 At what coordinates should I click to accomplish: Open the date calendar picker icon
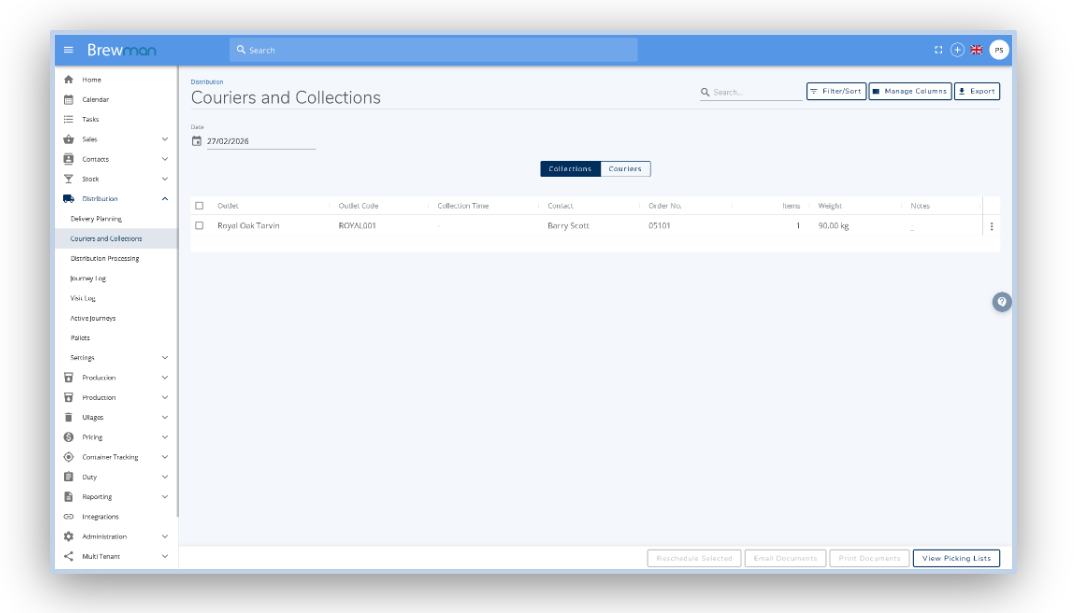pos(197,141)
